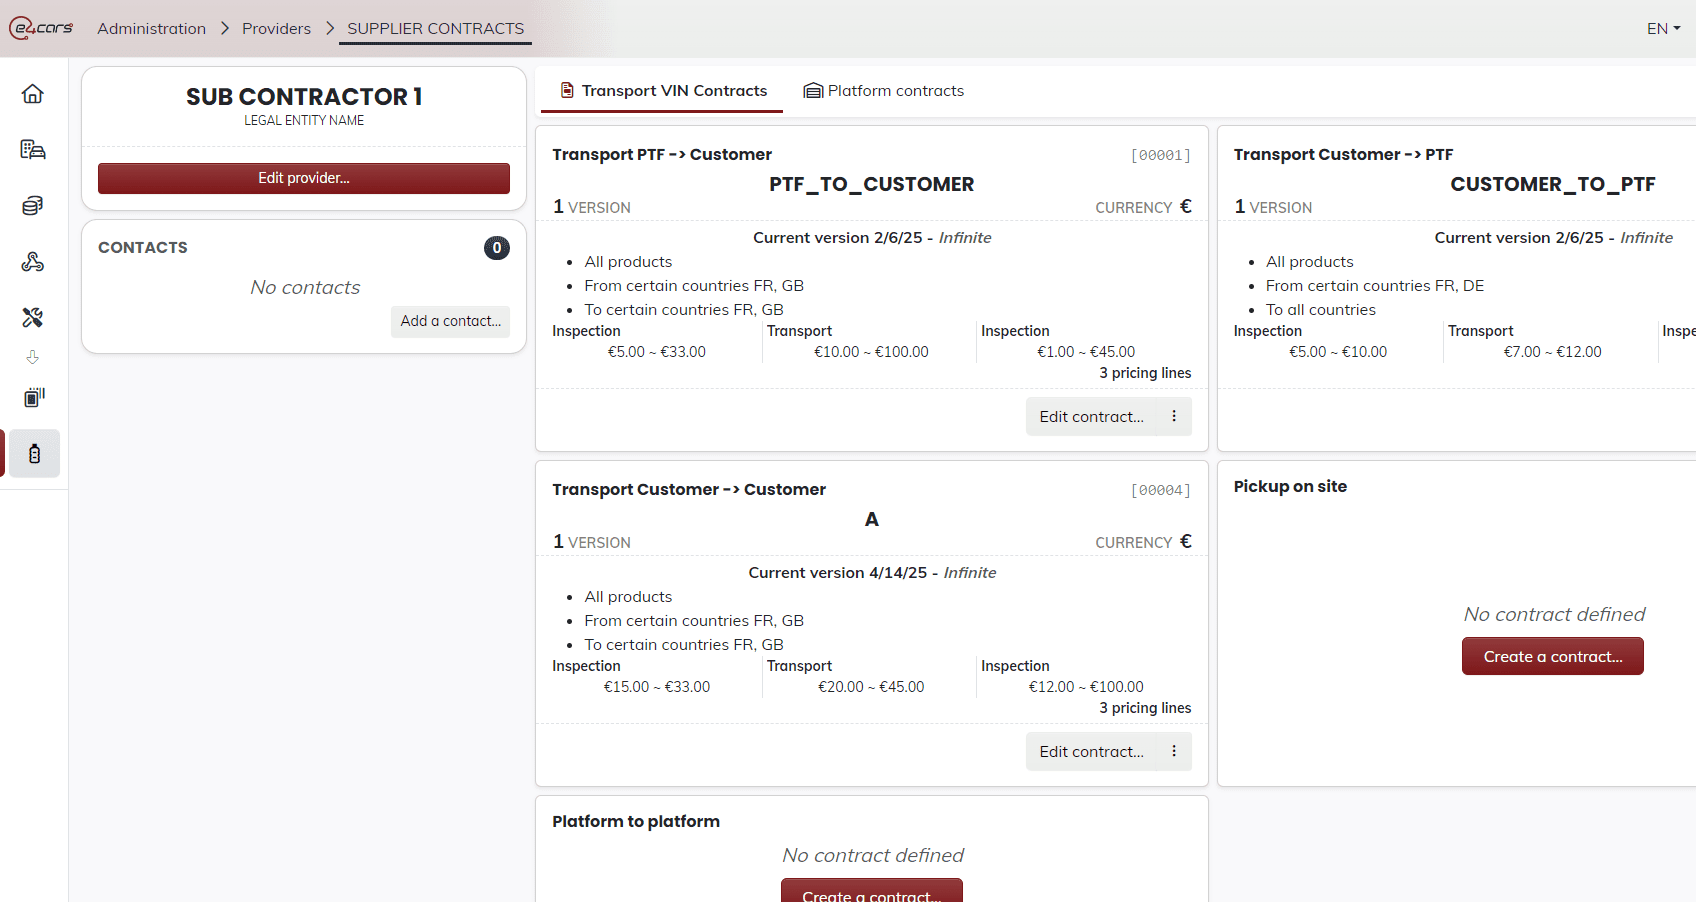
Task: Switch to Transport VIN Contracts tab
Action: point(663,91)
